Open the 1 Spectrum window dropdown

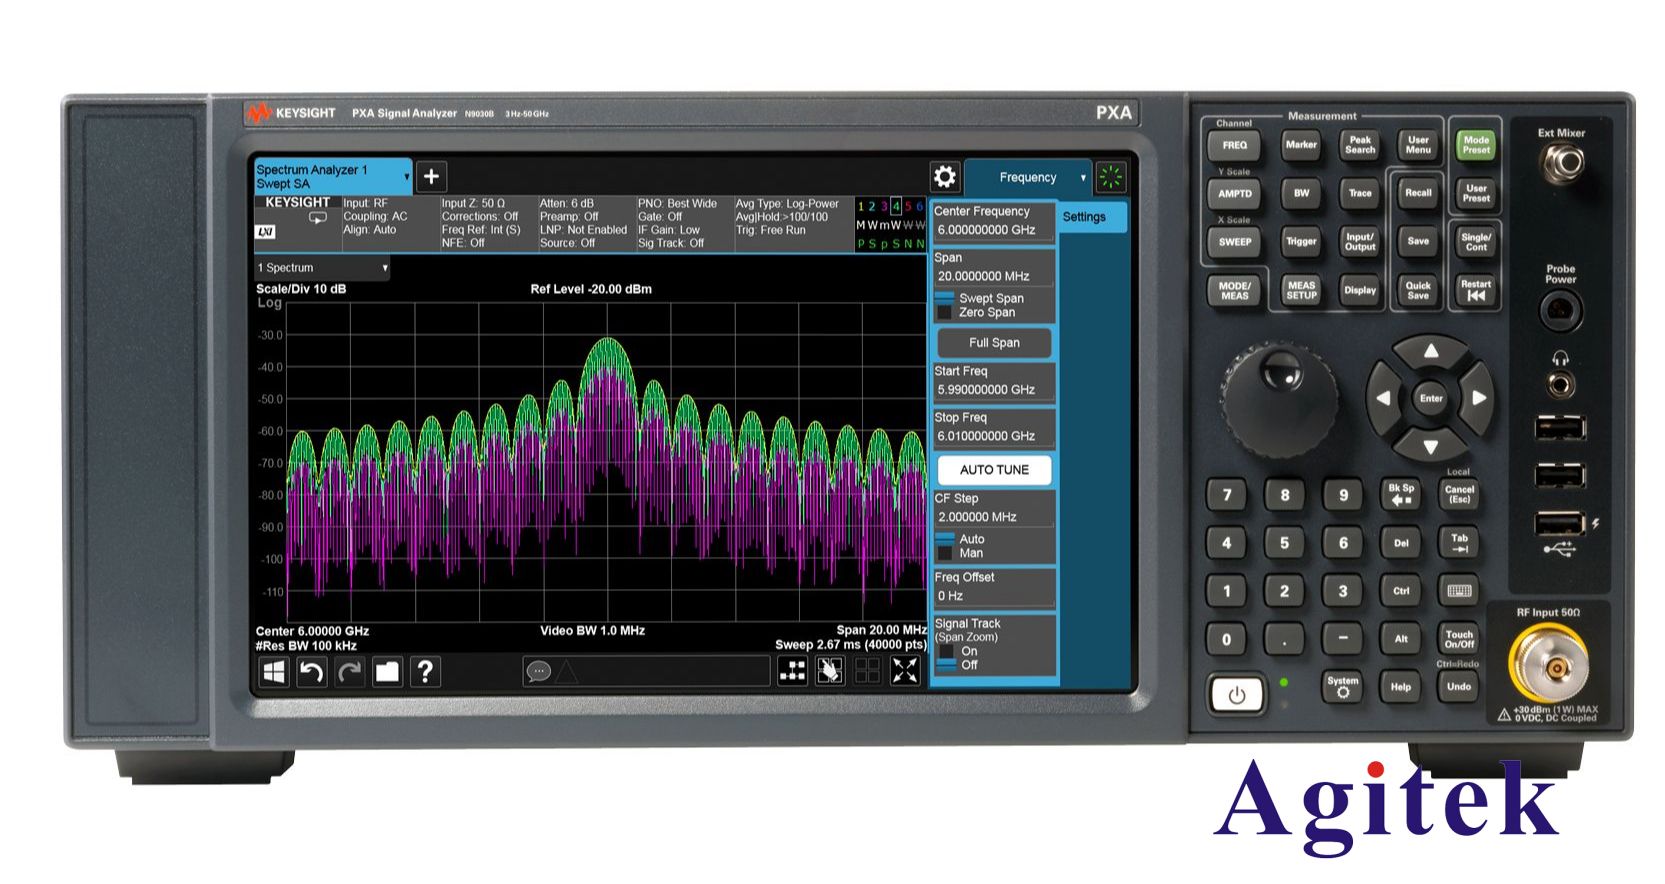click(x=384, y=268)
